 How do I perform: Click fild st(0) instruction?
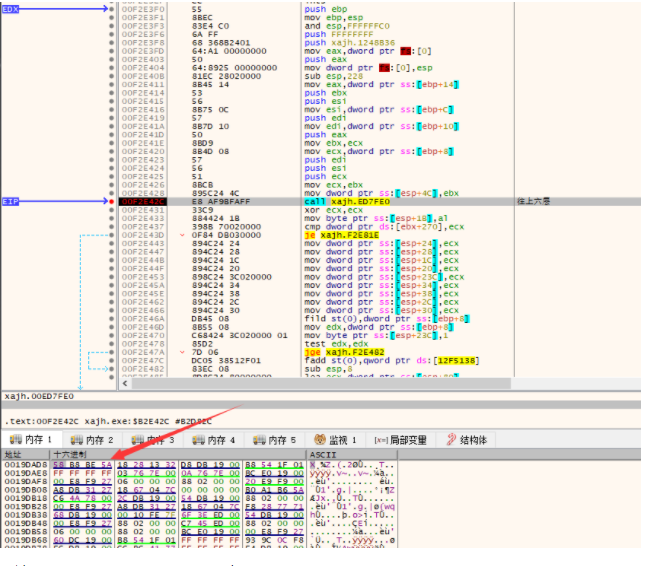pyautogui.click(x=386, y=319)
